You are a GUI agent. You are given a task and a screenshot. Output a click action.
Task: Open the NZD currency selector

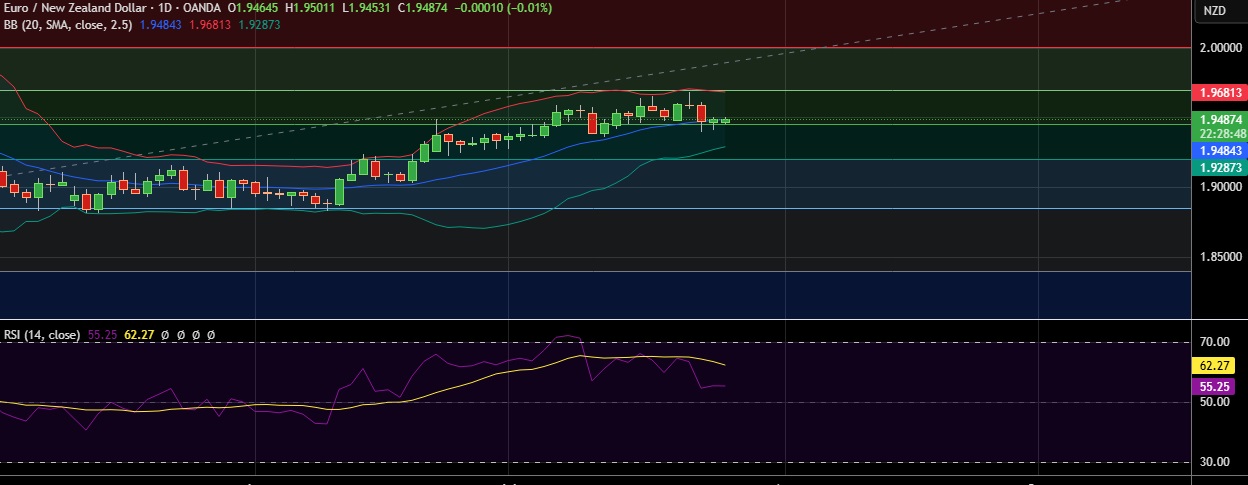pos(1214,11)
